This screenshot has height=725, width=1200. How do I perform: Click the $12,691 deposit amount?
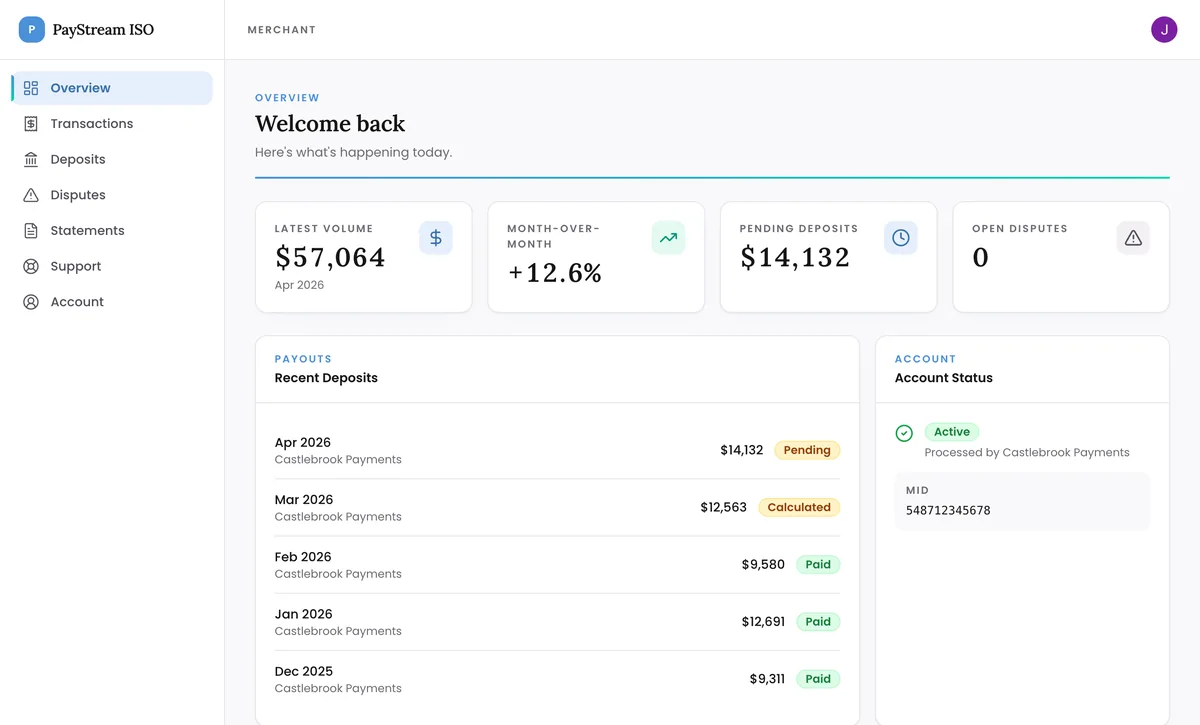pyautogui.click(x=763, y=621)
